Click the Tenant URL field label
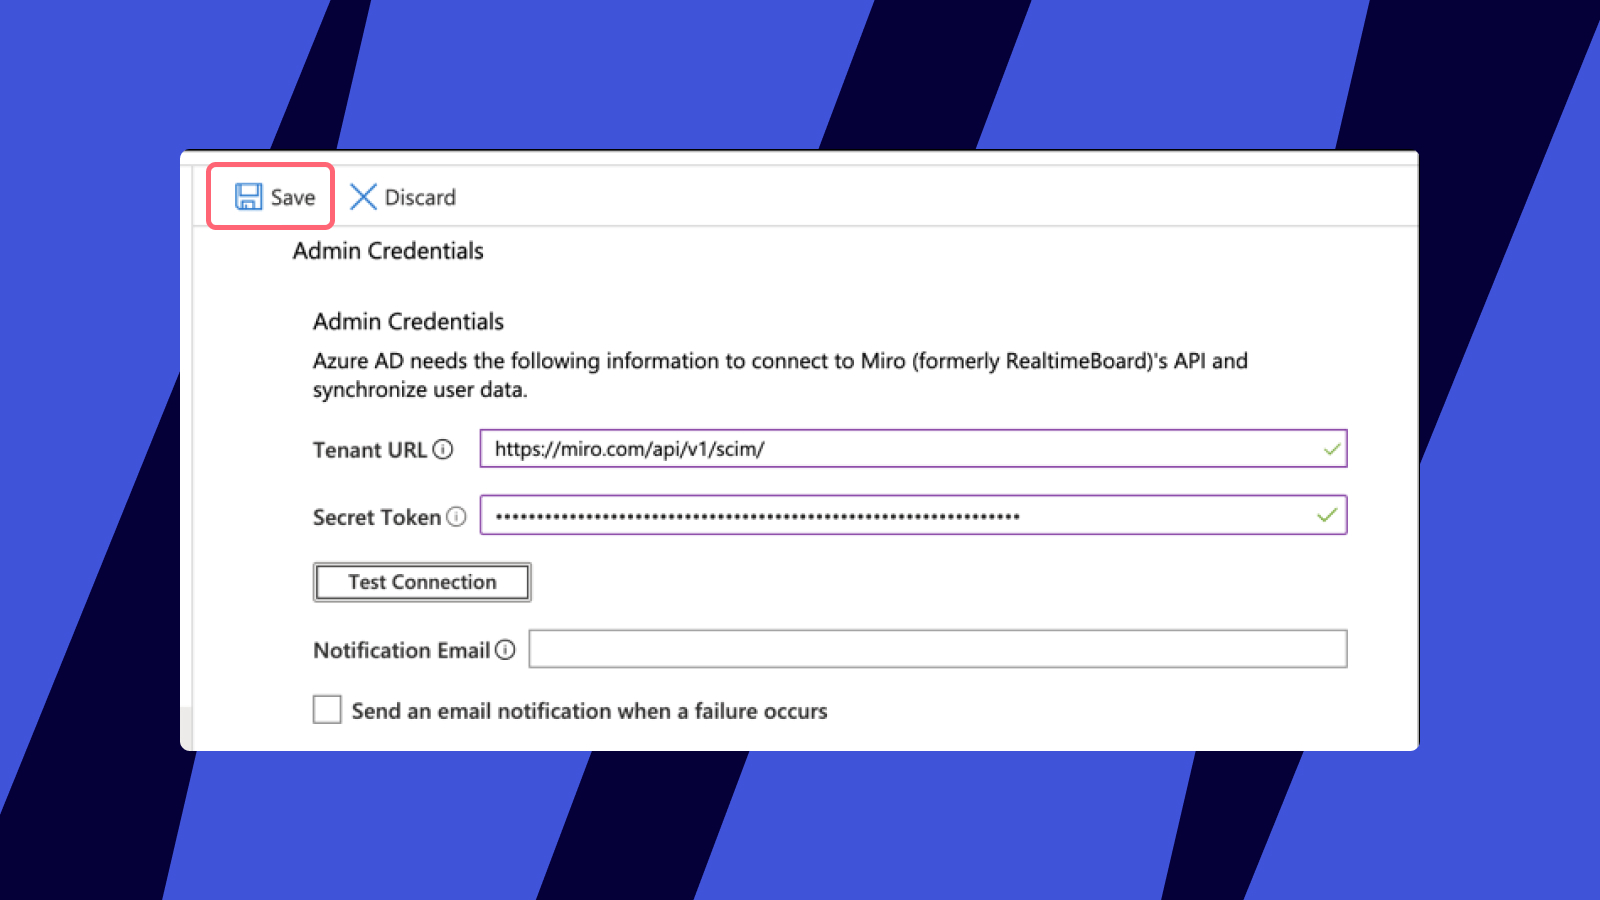The image size is (1600, 900). (369, 450)
